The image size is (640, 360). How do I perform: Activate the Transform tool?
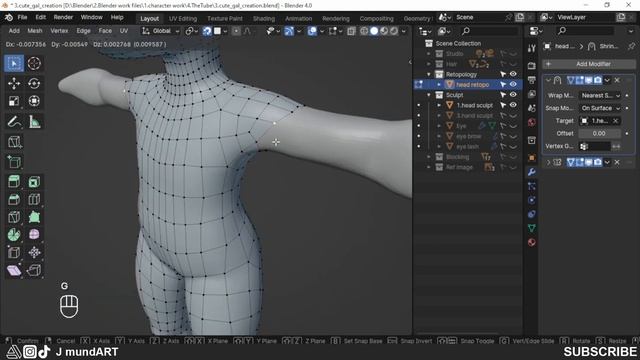tap(34, 101)
